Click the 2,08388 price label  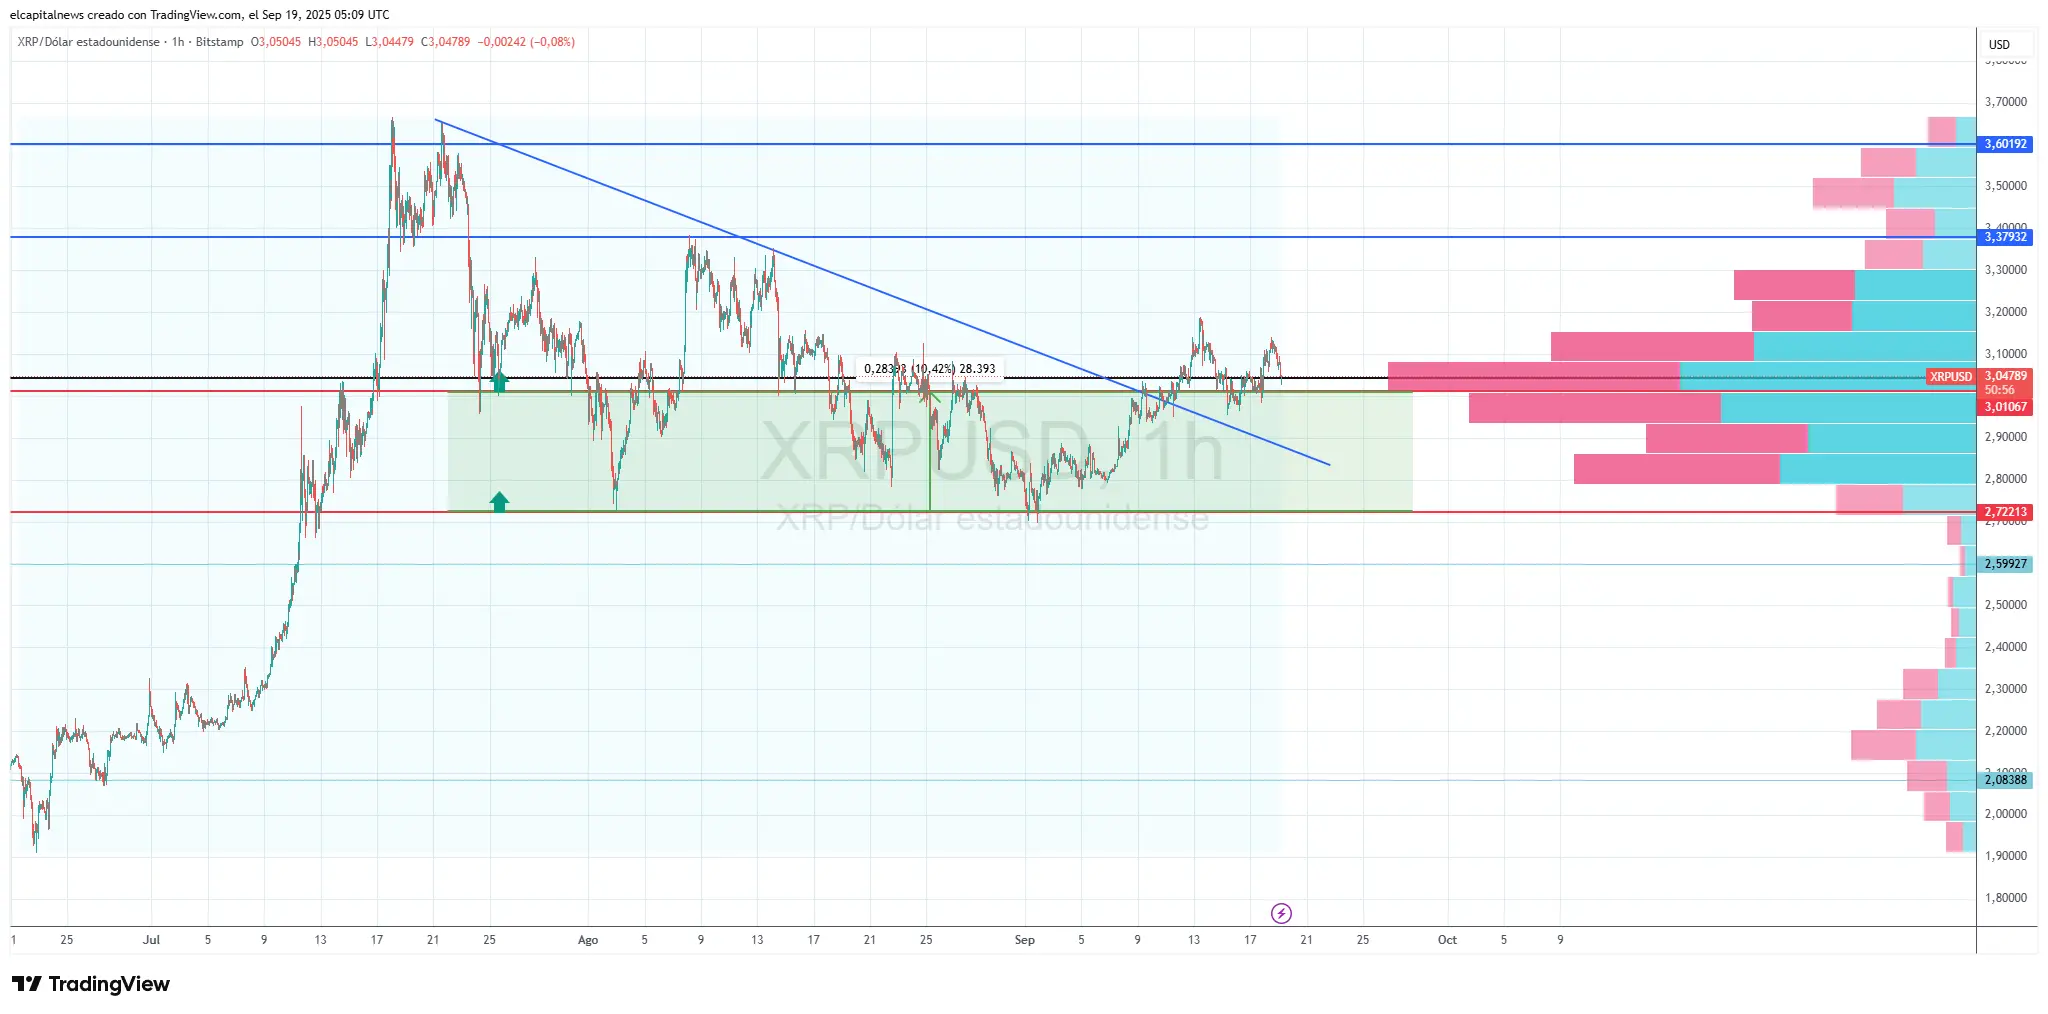(x=2005, y=780)
